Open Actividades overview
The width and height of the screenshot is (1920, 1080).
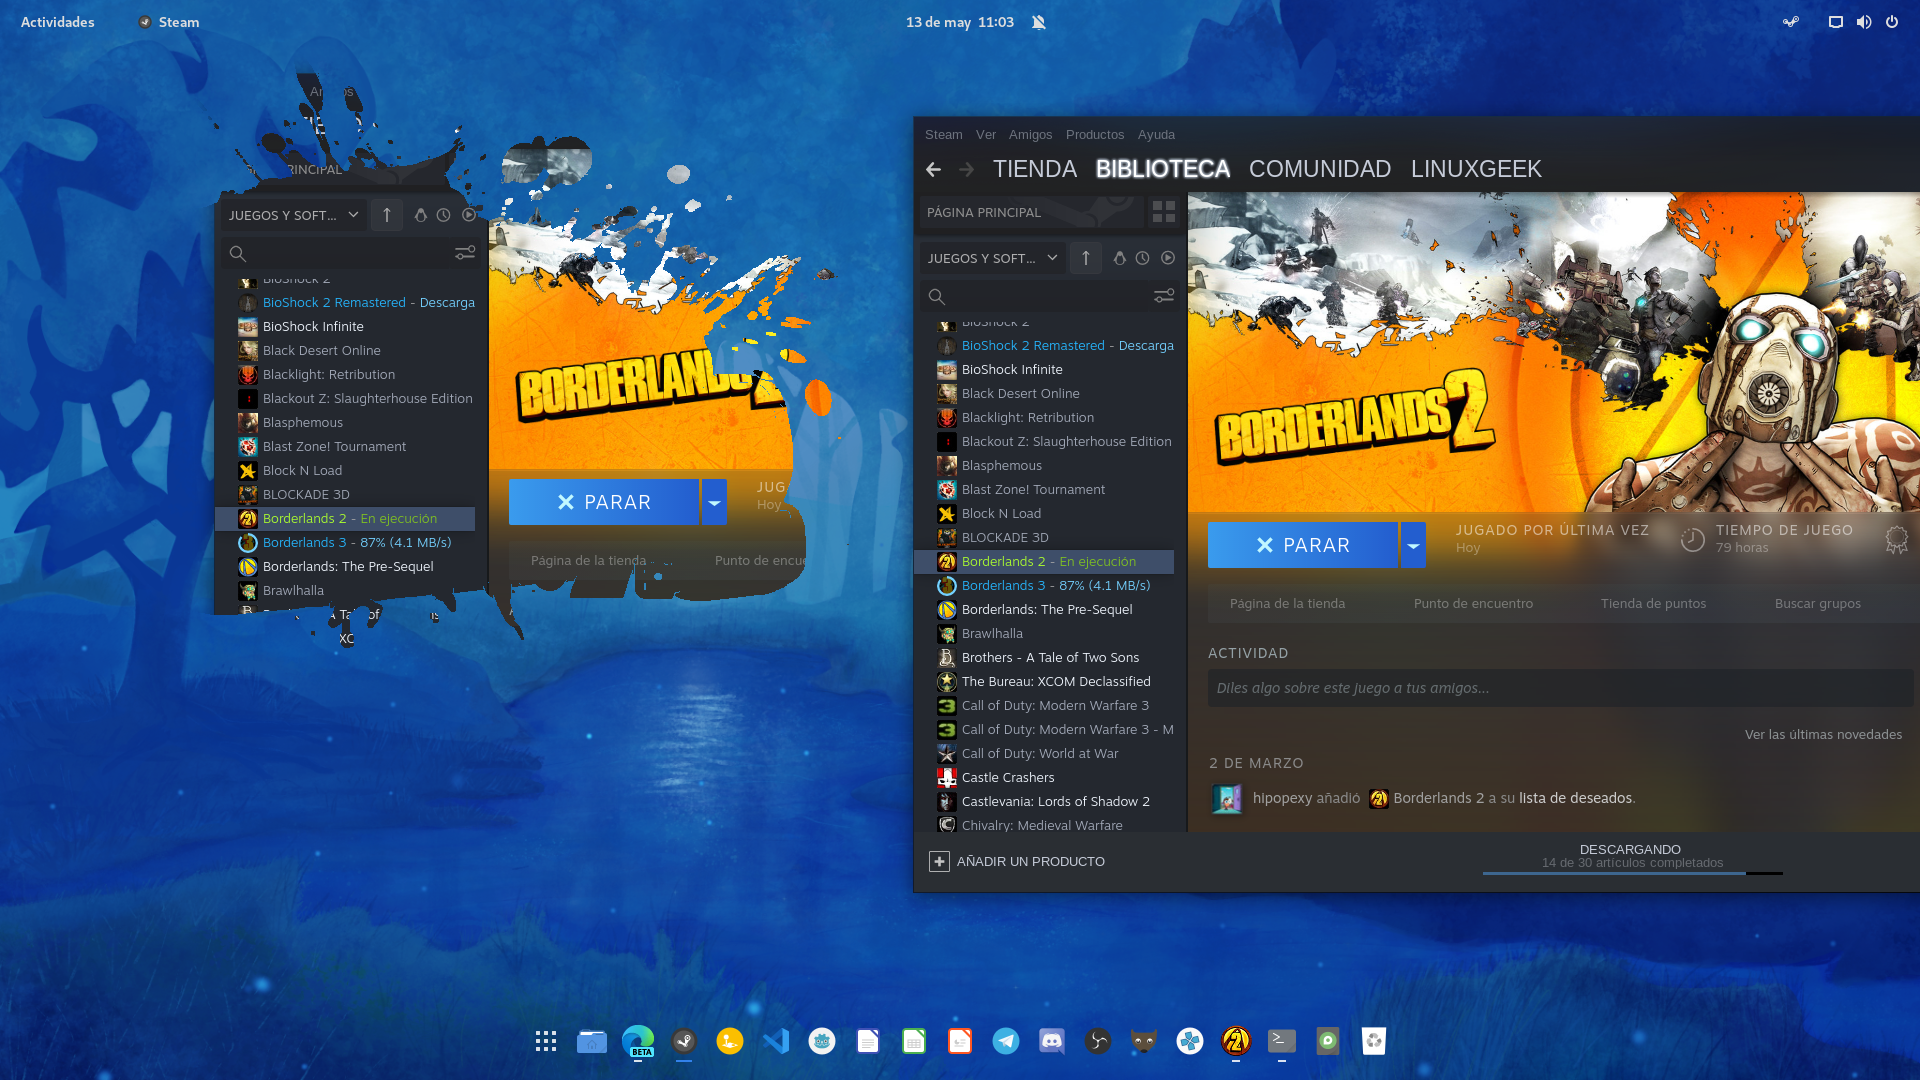[57, 22]
